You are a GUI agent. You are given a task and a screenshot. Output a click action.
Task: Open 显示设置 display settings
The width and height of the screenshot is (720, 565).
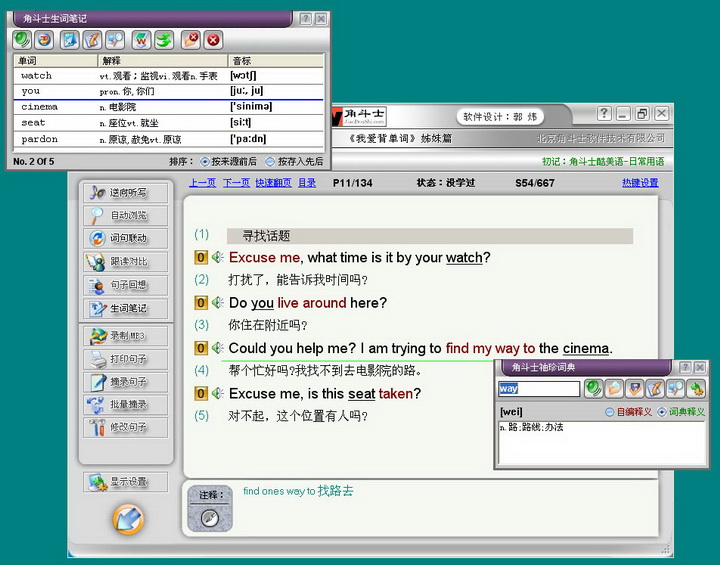tap(127, 482)
